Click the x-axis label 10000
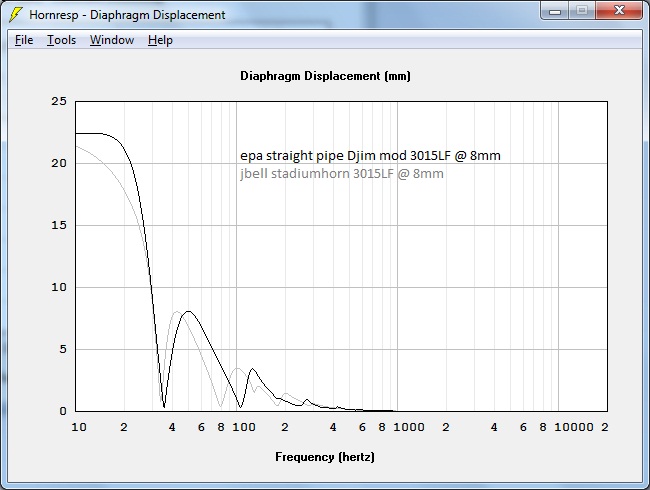Screen dimensions: 650x490 574,427
